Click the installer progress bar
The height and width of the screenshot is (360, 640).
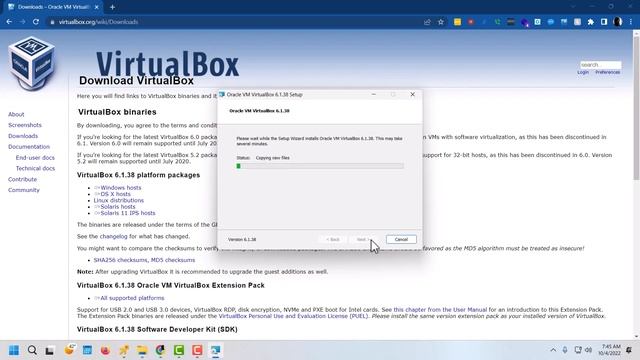tap(320, 166)
